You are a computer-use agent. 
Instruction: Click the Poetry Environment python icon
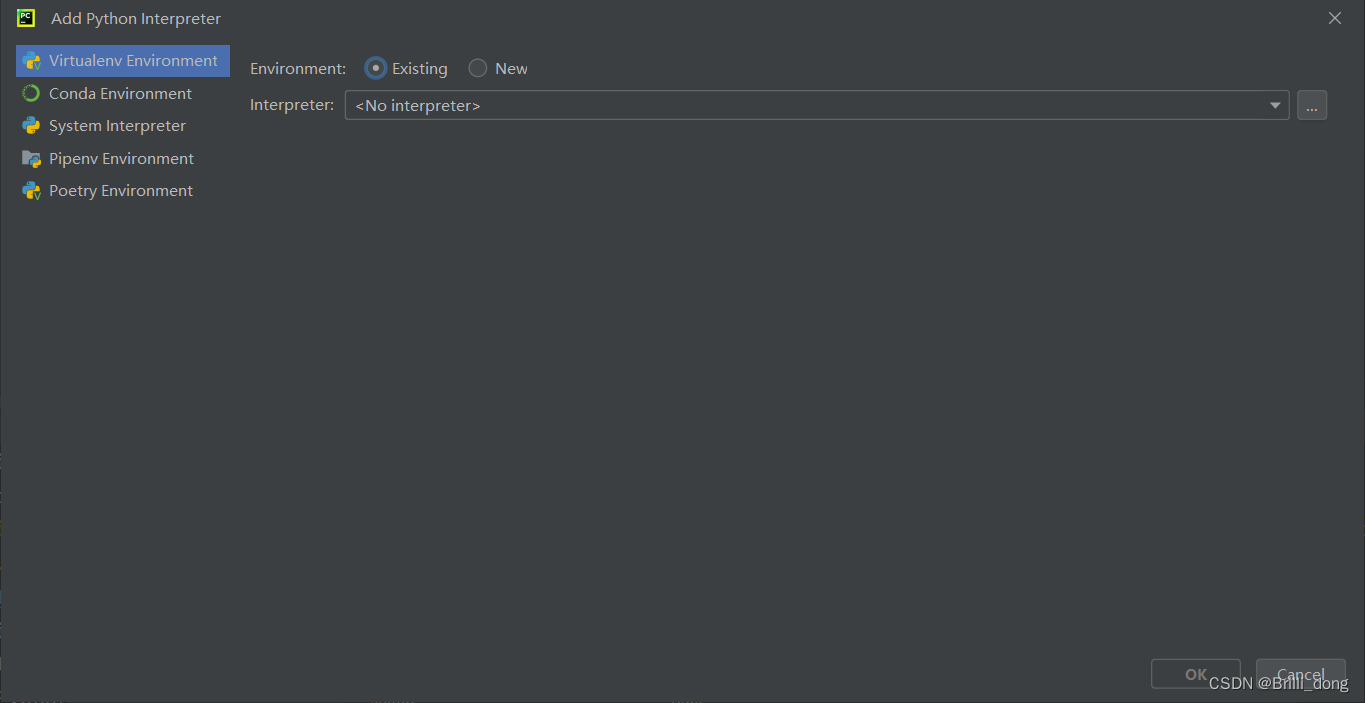coord(31,191)
